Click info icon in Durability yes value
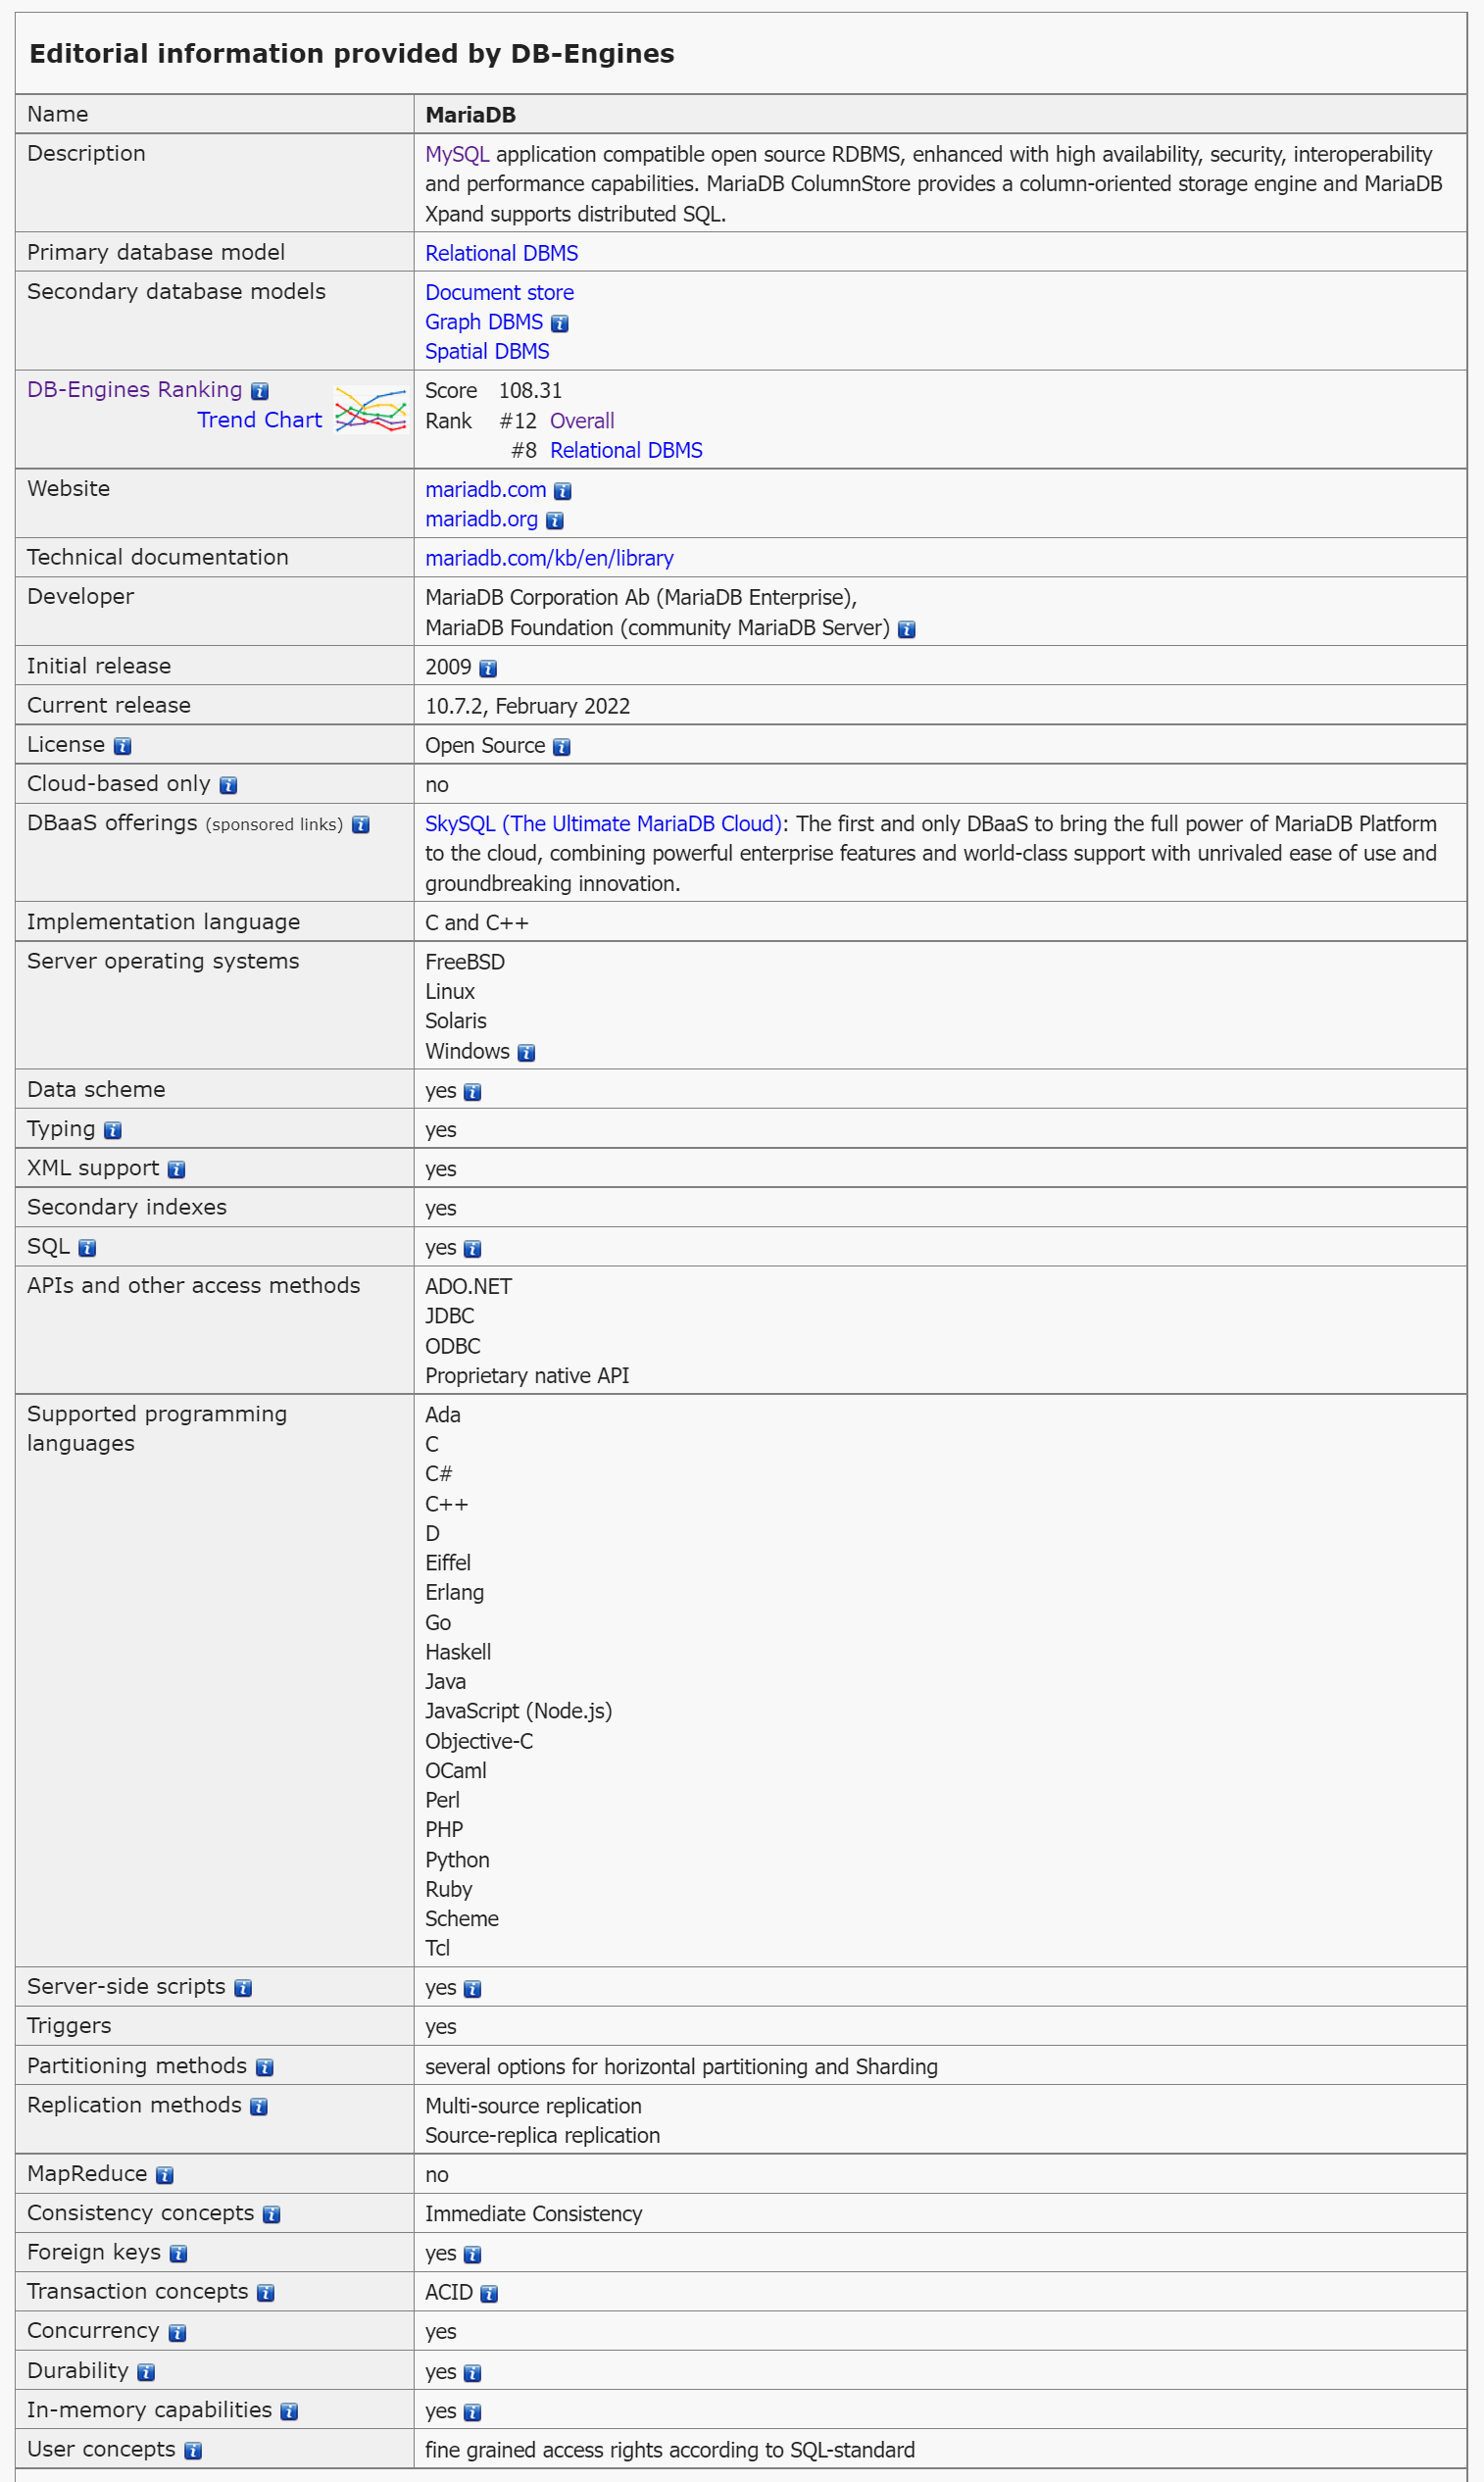 click(x=473, y=2372)
